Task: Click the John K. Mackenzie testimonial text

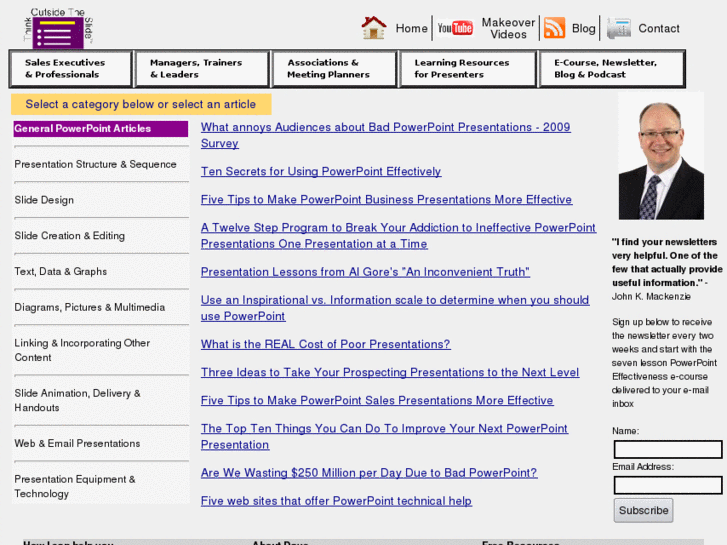Action: pyautogui.click(x=667, y=269)
